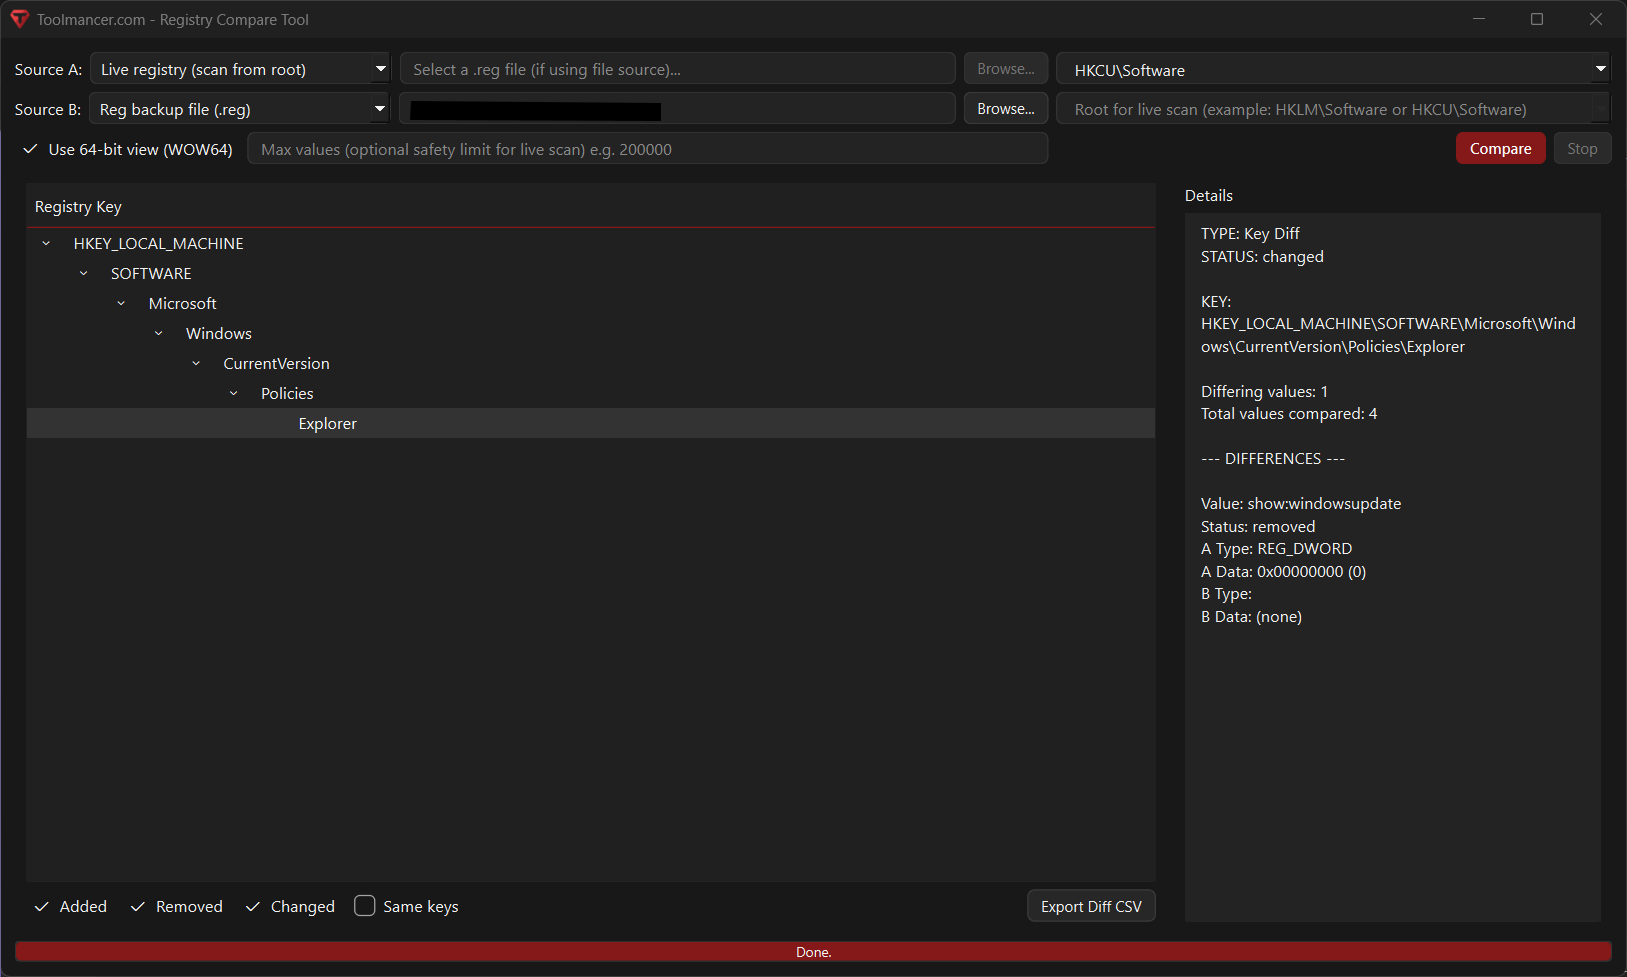This screenshot has width=1627, height=977.
Task: Start comparison with the Compare button
Action: pyautogui.click(x=1500, y=148)
